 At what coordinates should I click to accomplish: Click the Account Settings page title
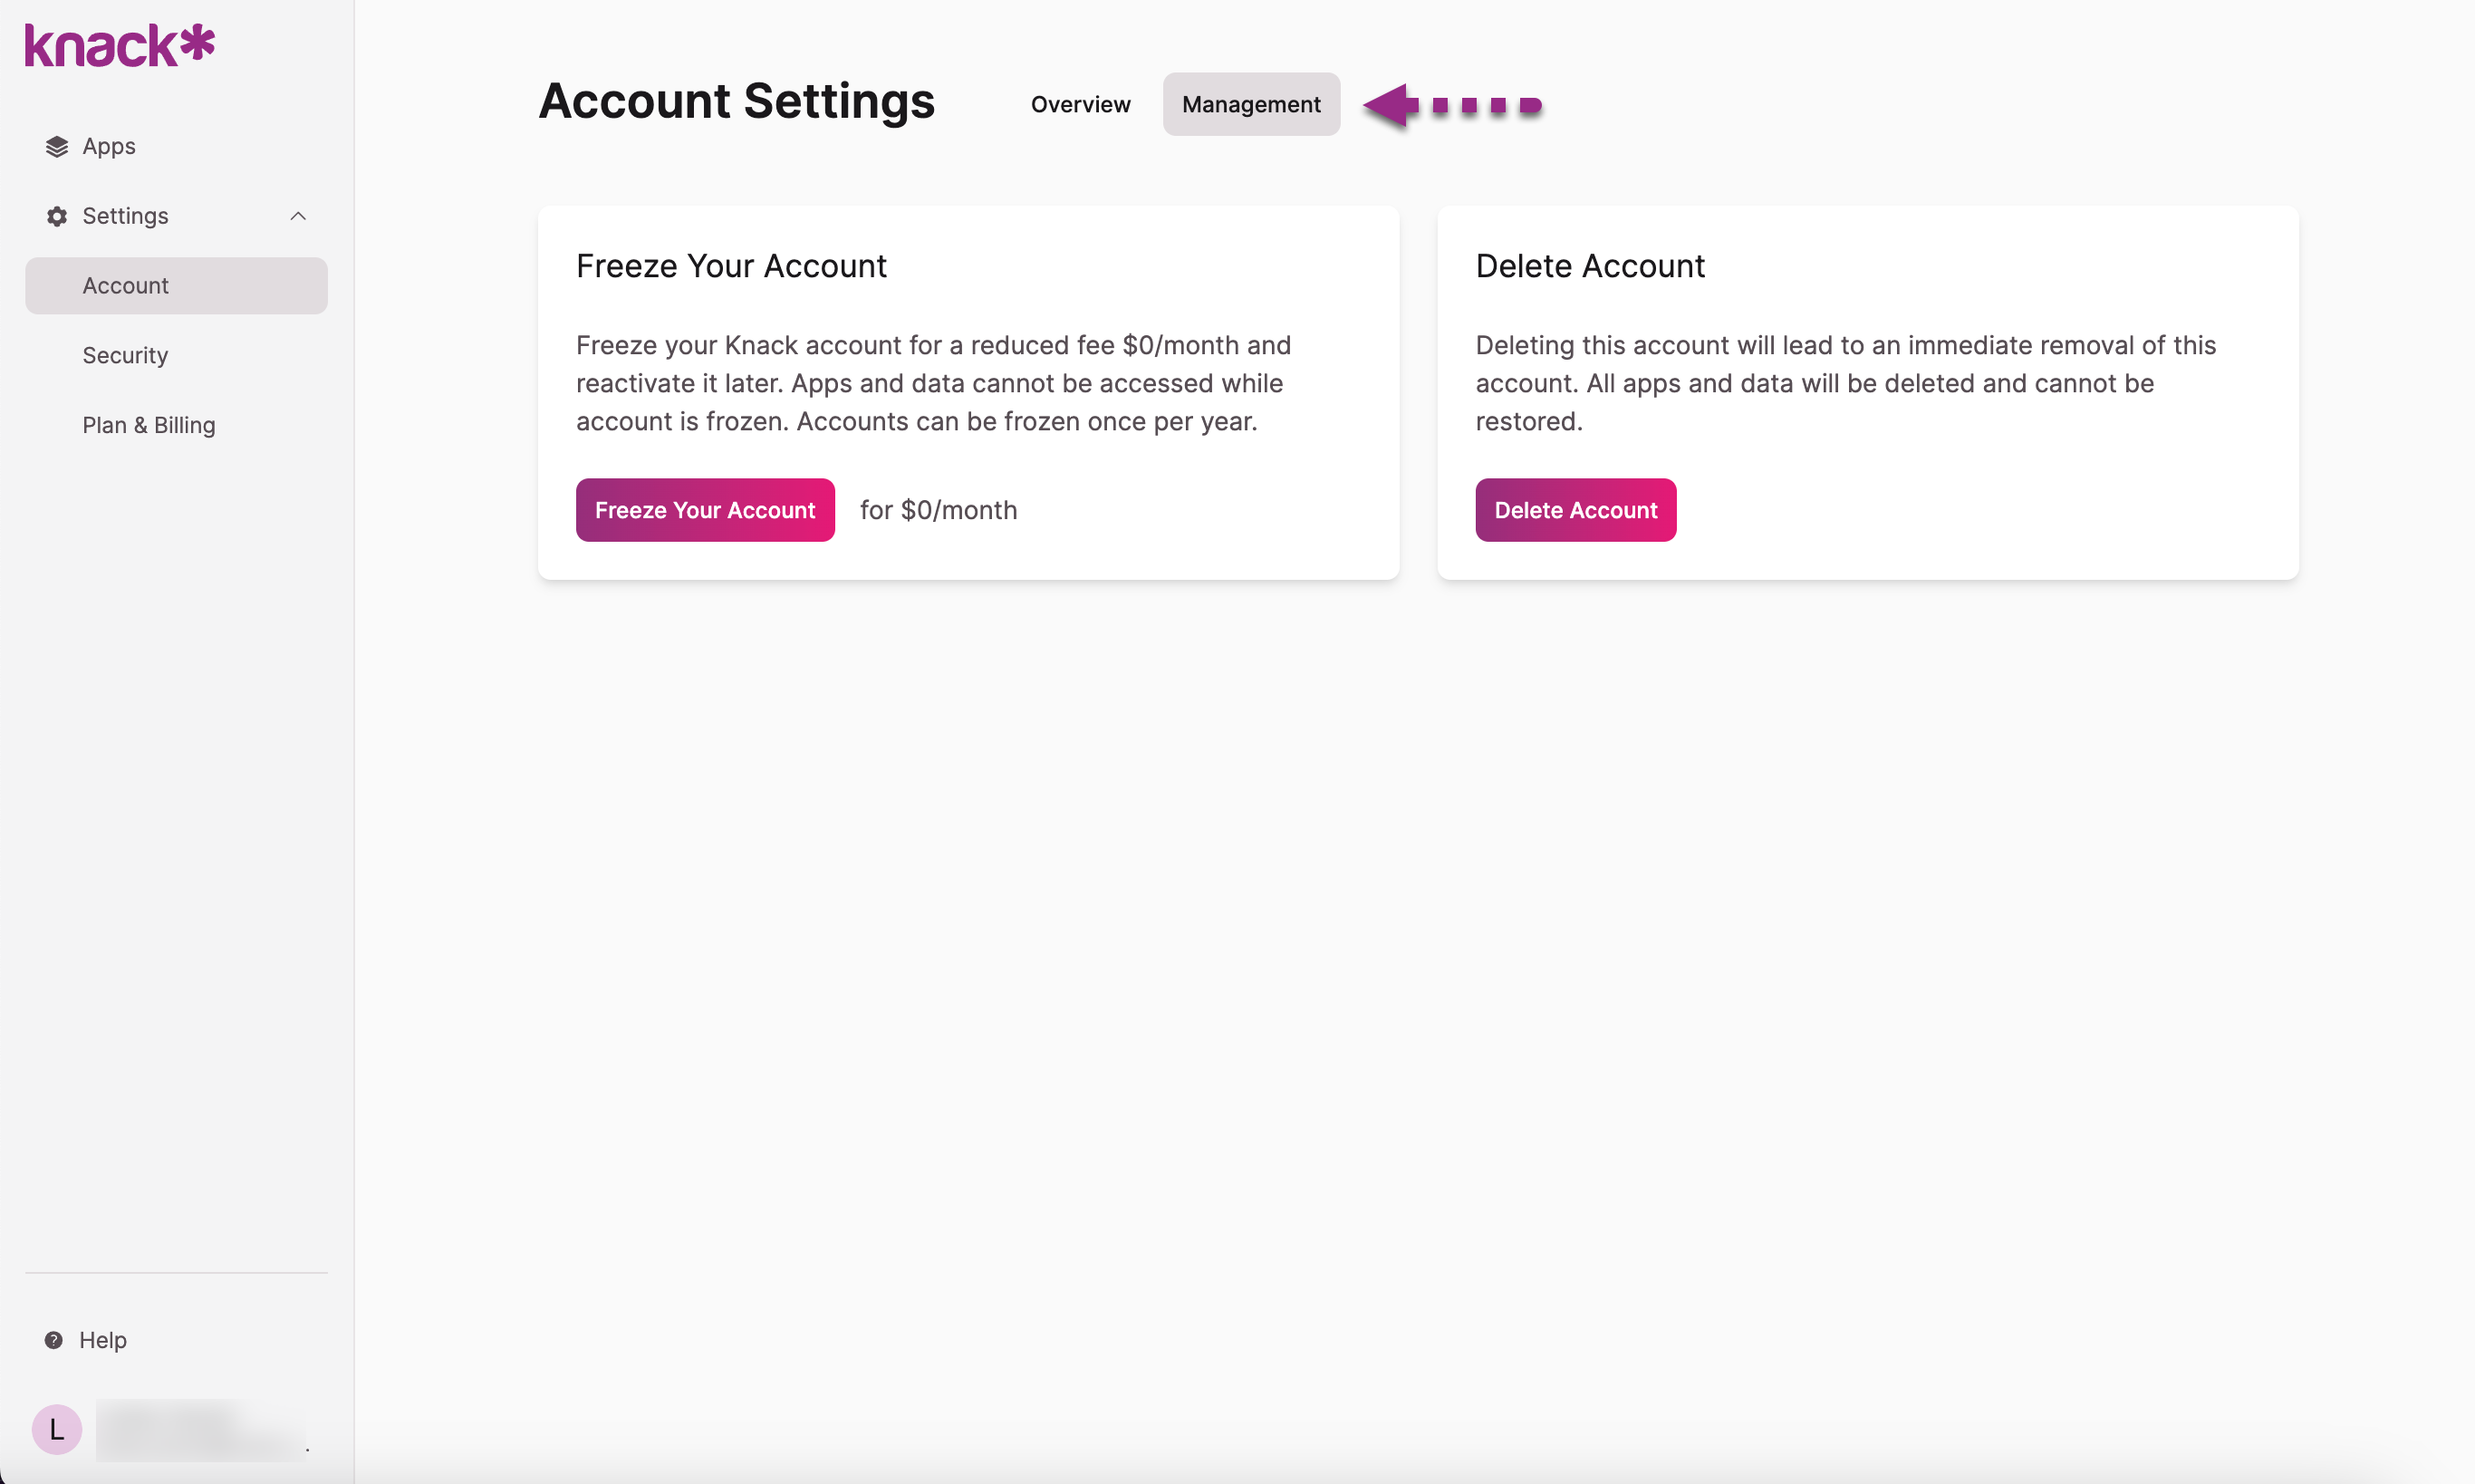point(736,102)
